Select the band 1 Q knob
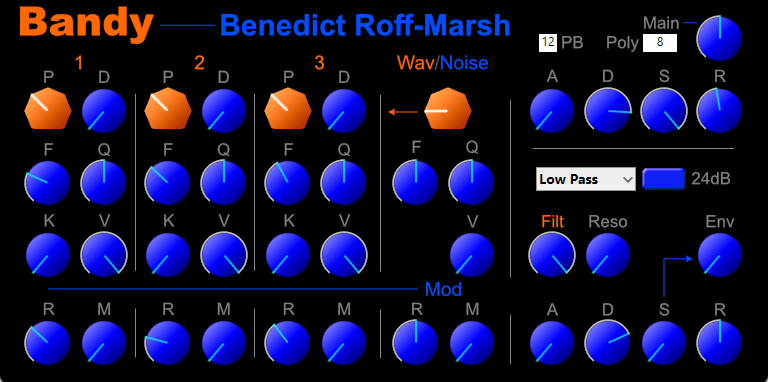768x382 pixels. pyautogui.click(x=104, y=183)
